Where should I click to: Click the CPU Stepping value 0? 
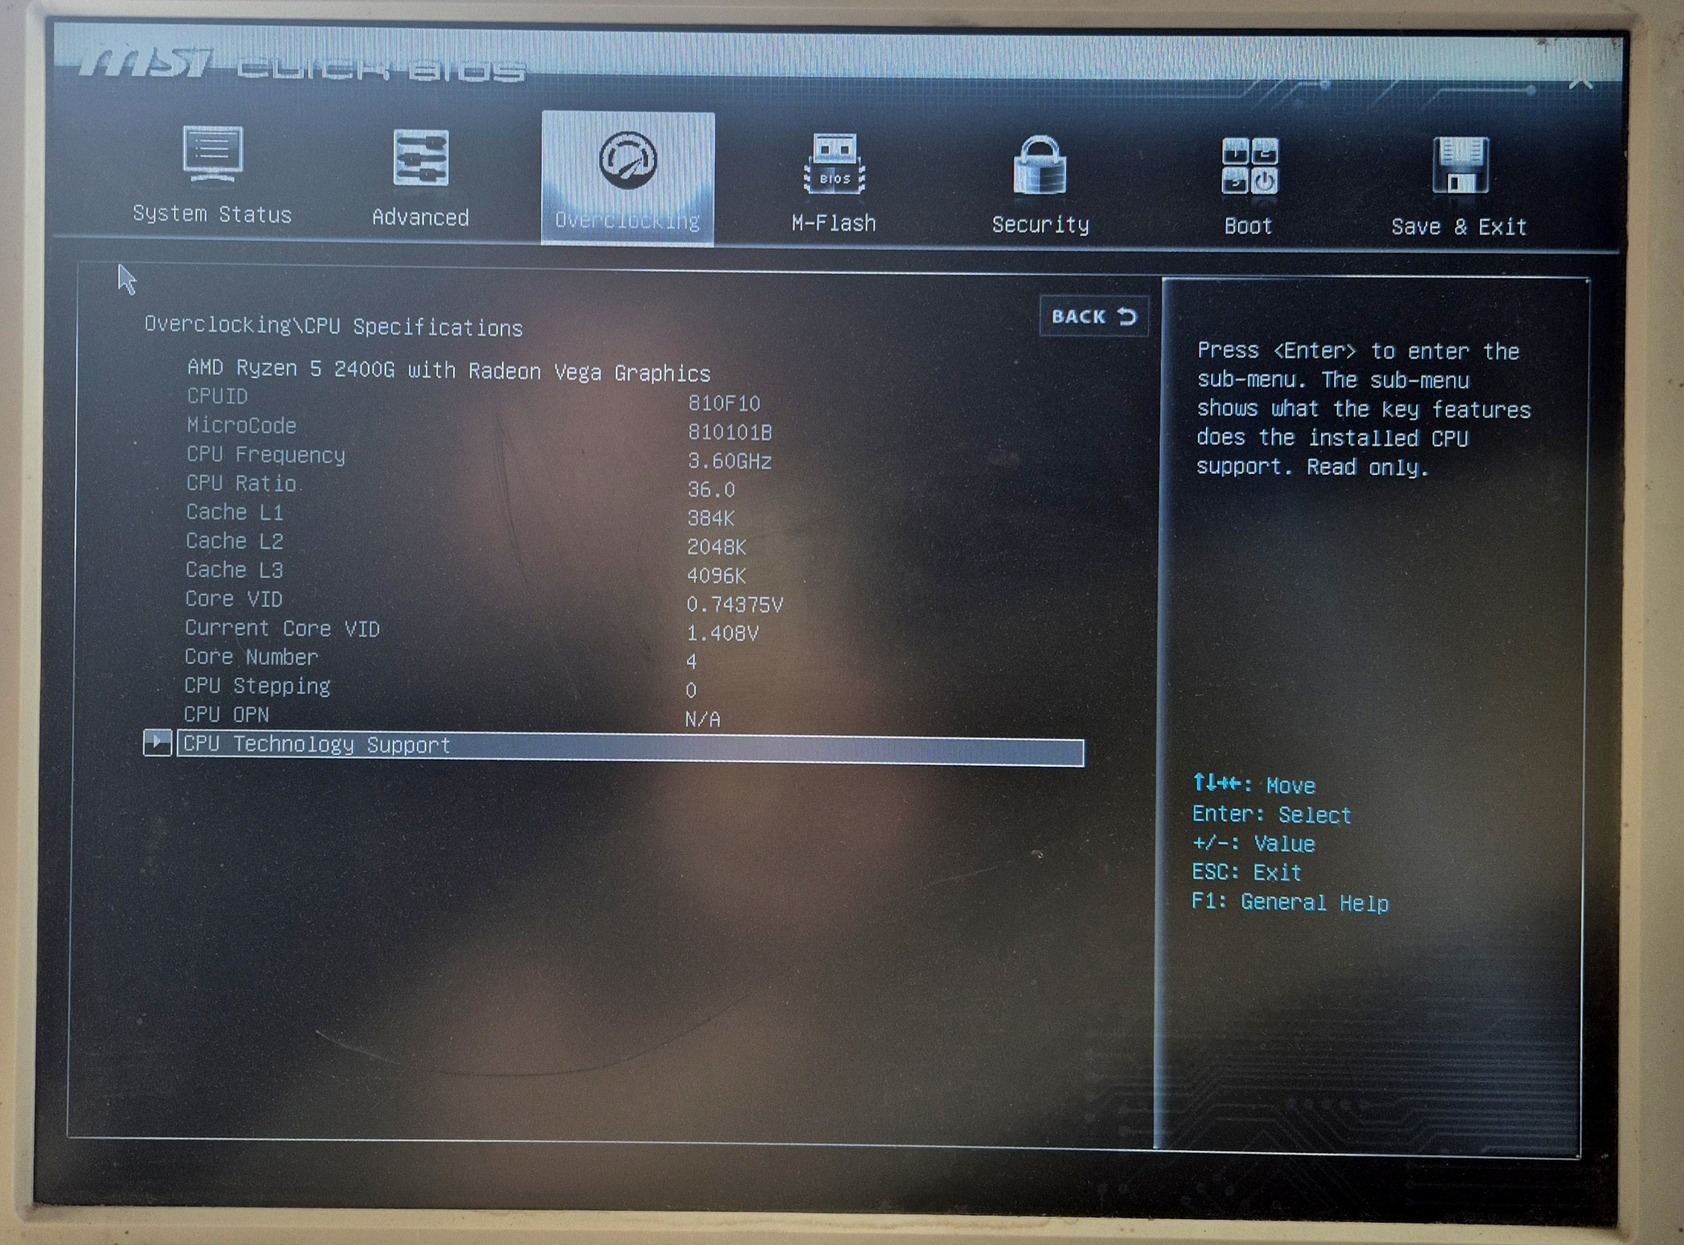pyautogui.click(x=691, y=691)
